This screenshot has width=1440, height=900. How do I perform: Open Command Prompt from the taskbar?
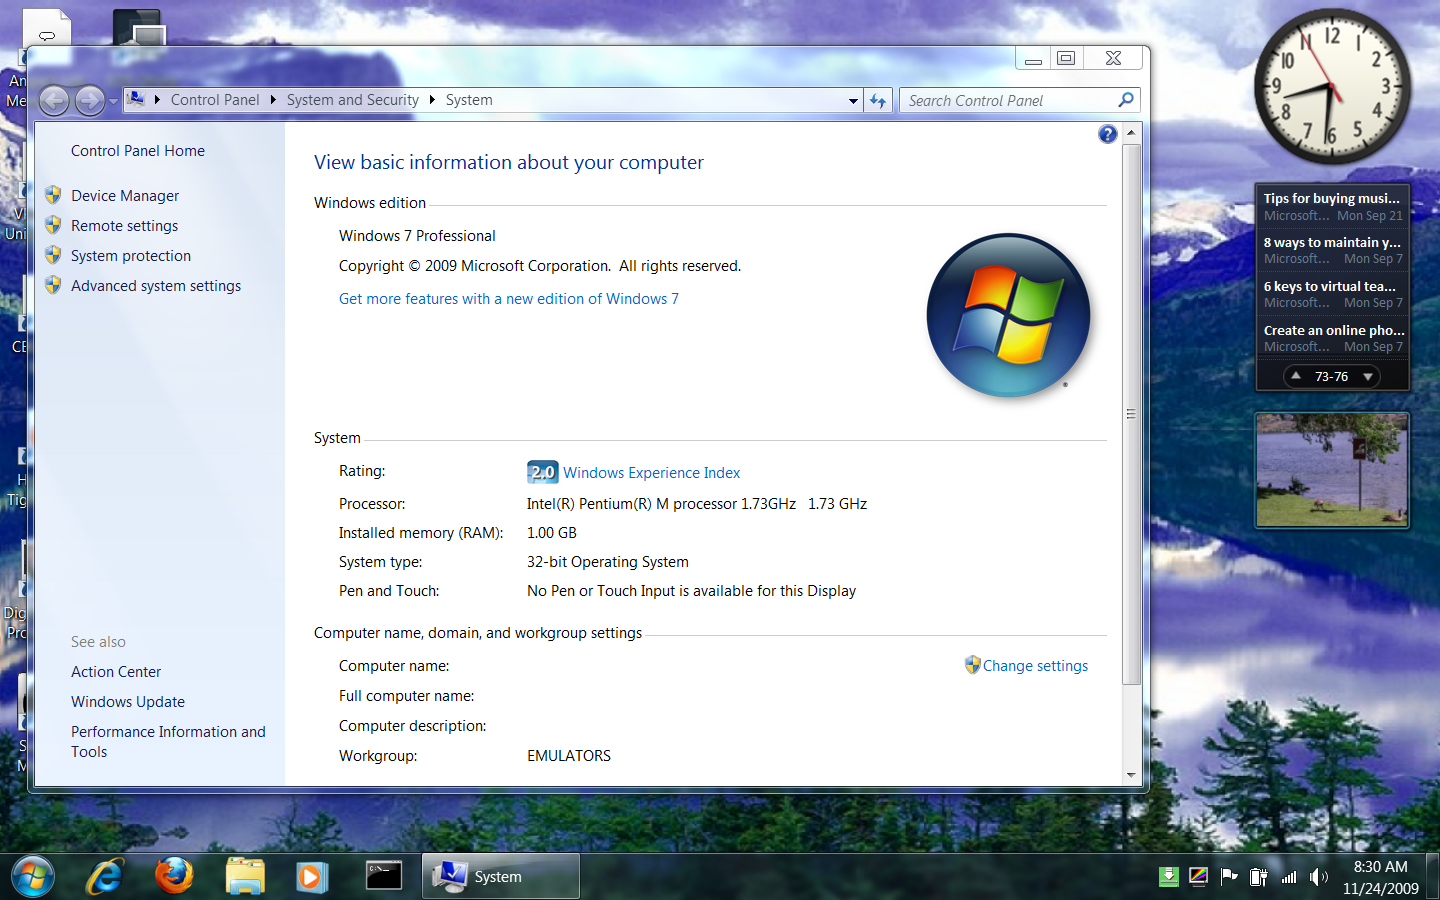pyautogui.click(x=384, y=876)
